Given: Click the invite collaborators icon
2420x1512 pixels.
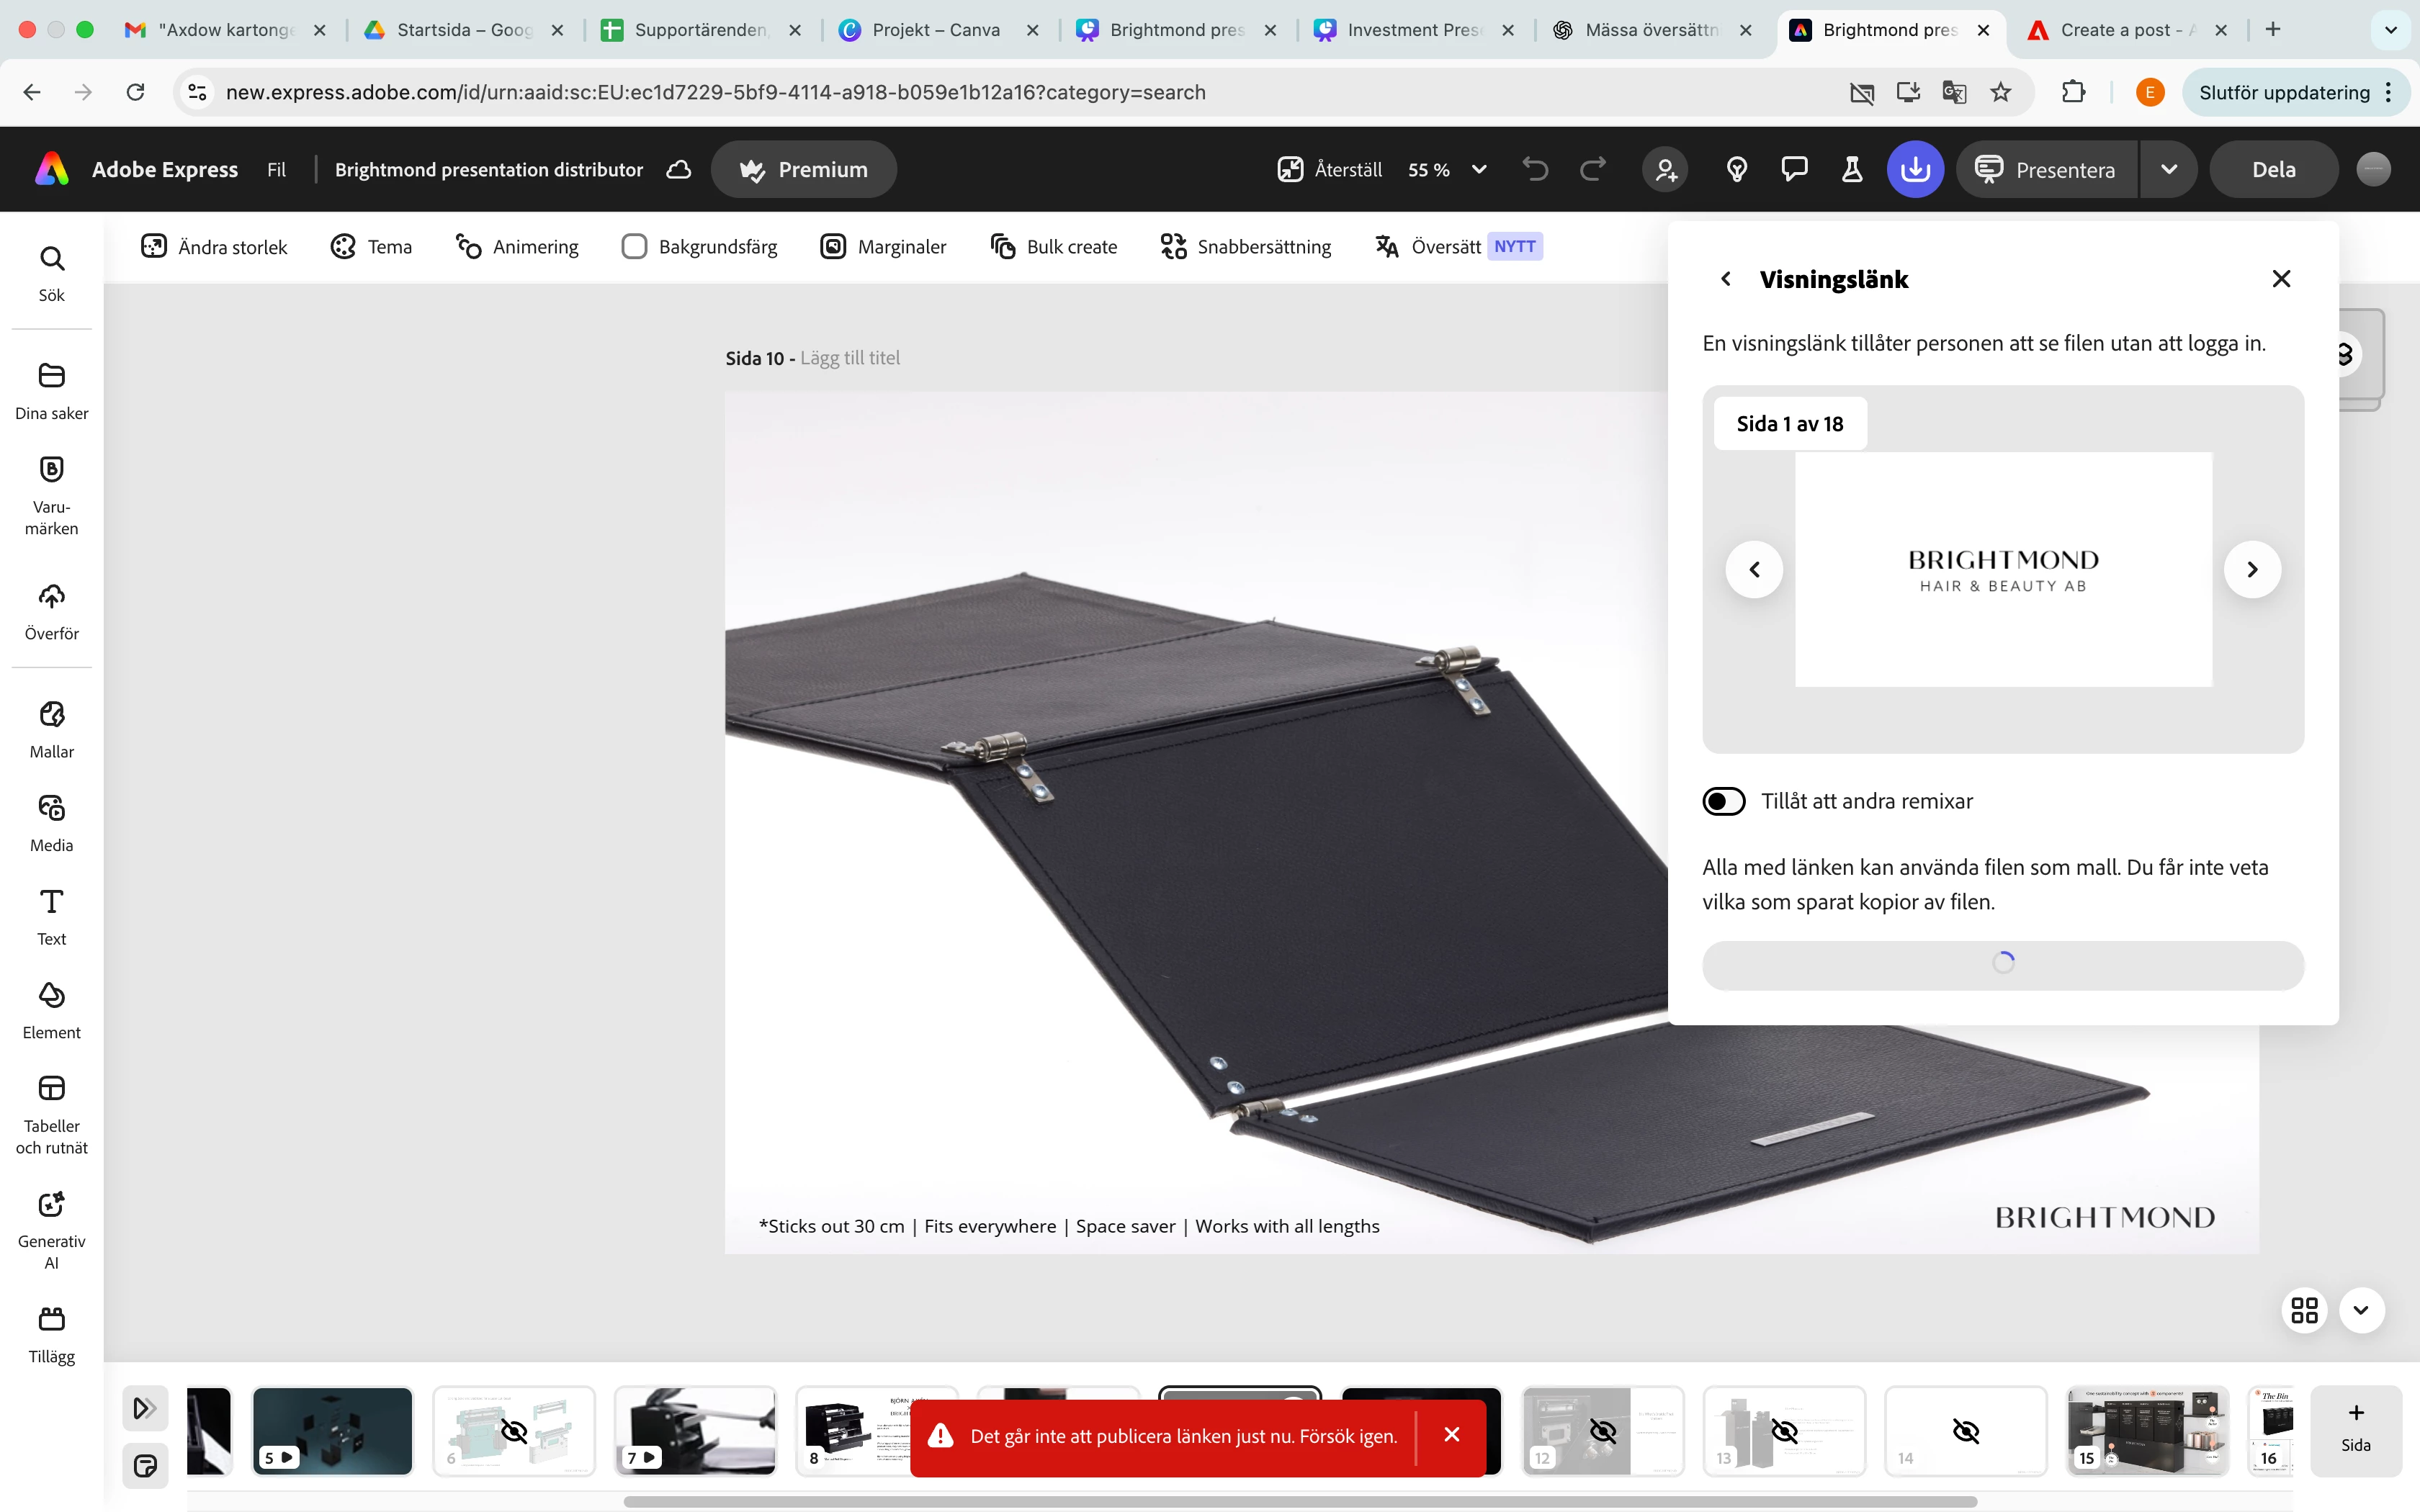Looking at the screenshot, I should pos(1665,170).
